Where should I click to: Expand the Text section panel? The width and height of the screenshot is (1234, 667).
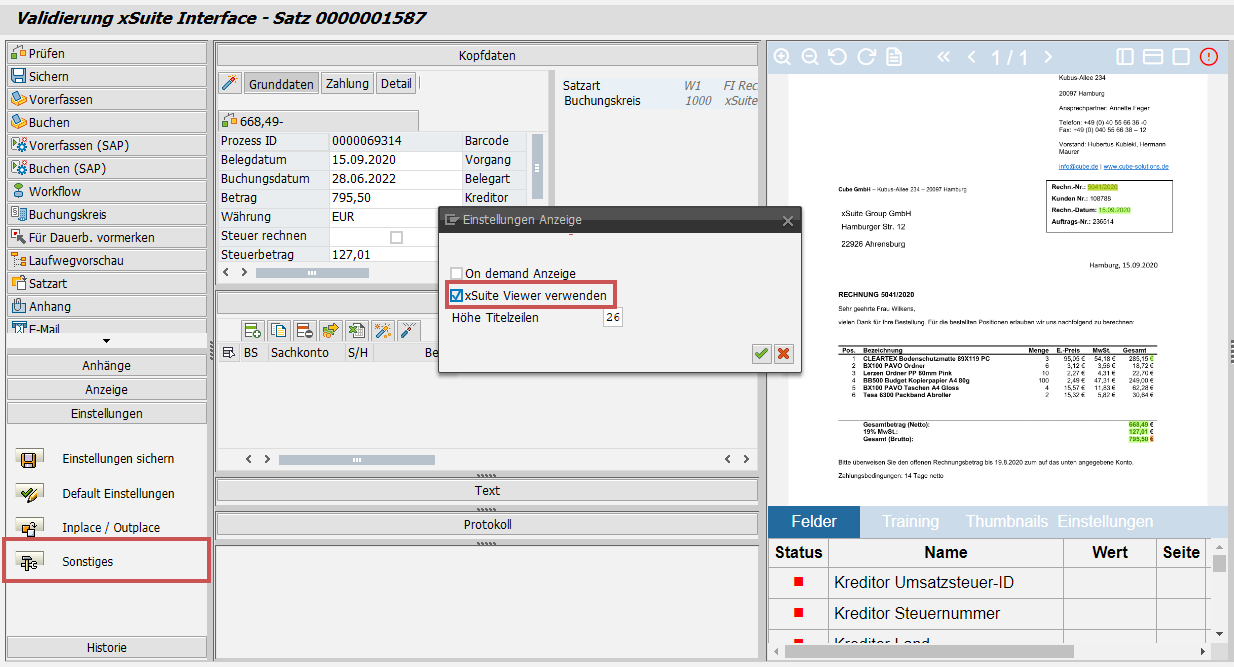pos(487,490)
